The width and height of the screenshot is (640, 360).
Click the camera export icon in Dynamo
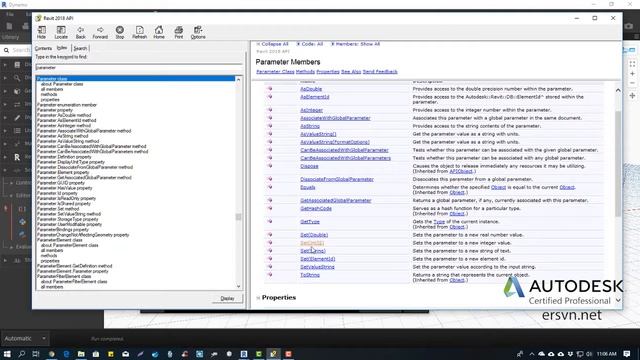629,26
